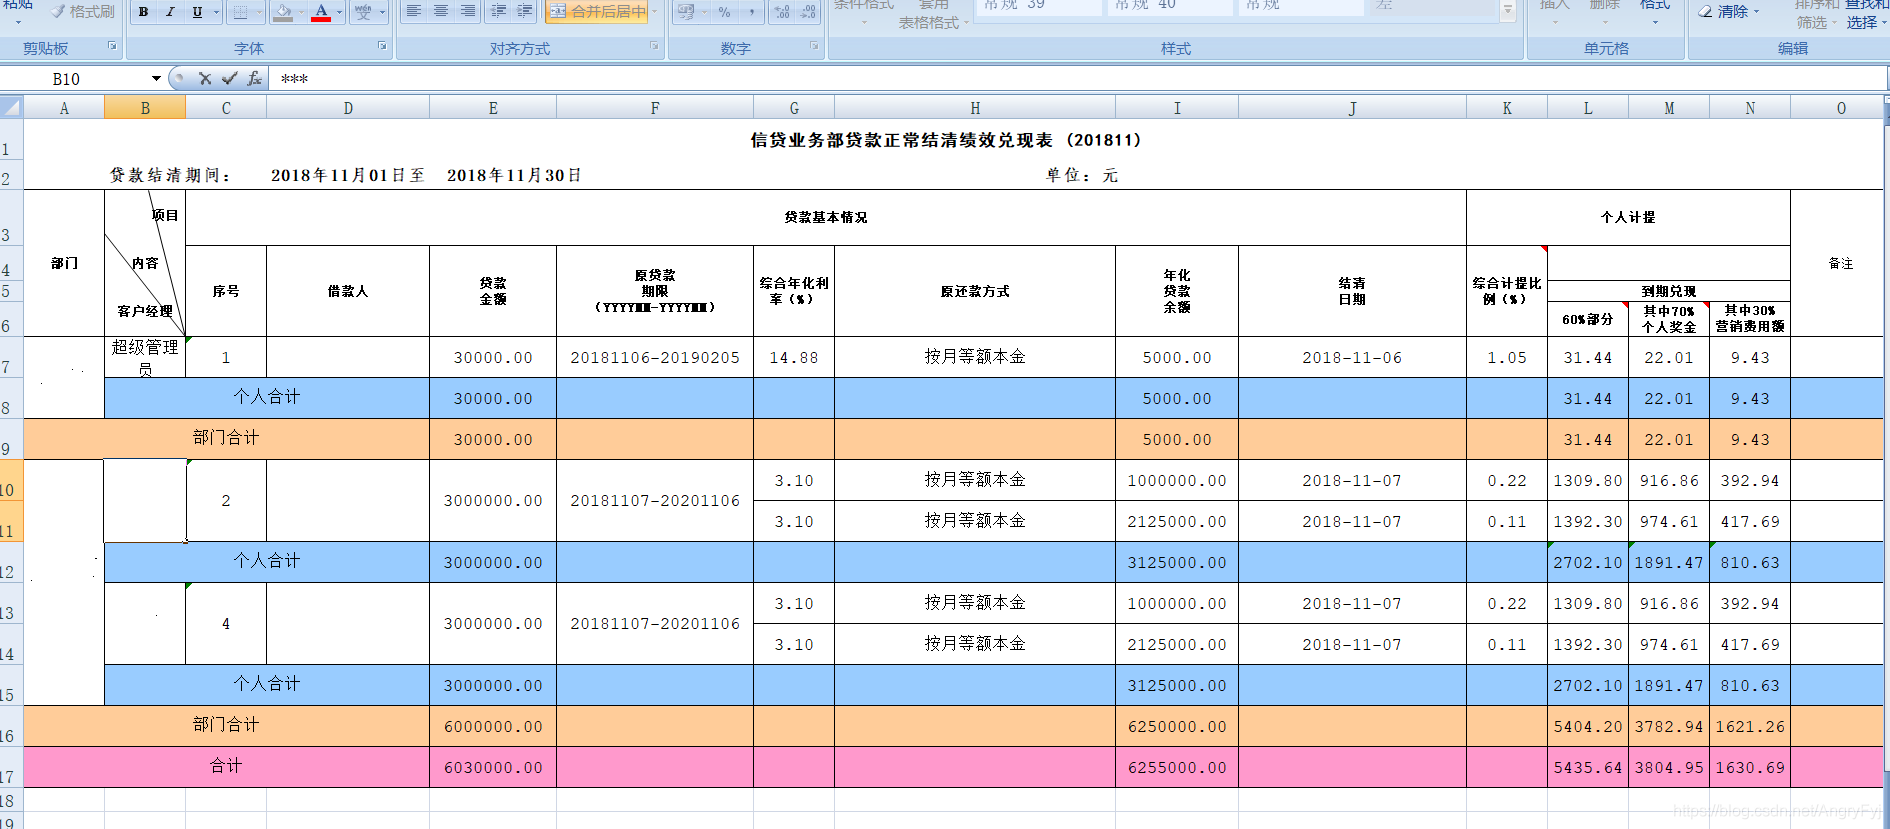1890x829 pixels.
Task: Open the 字体 dialog launcher
Action: click(382, 46)
